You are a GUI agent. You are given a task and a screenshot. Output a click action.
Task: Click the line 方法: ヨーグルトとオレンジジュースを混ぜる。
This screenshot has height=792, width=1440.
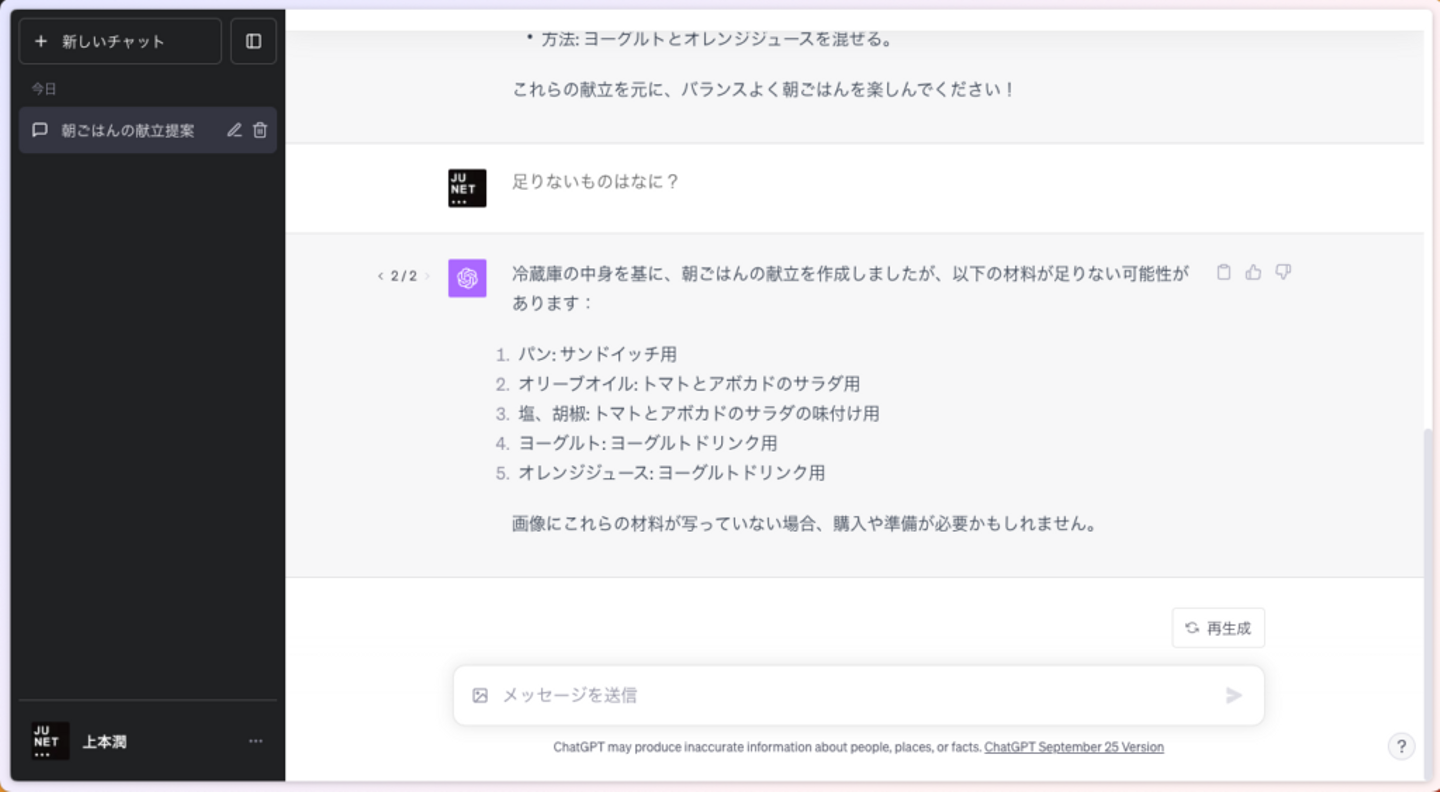pos(717,40)
